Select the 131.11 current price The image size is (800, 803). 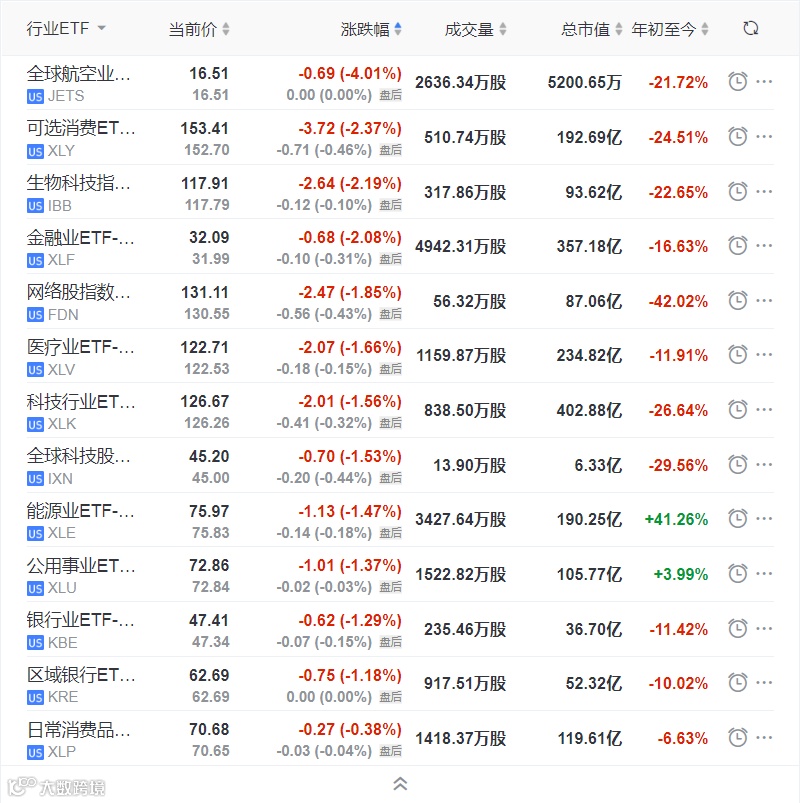[x=204, y=292]
